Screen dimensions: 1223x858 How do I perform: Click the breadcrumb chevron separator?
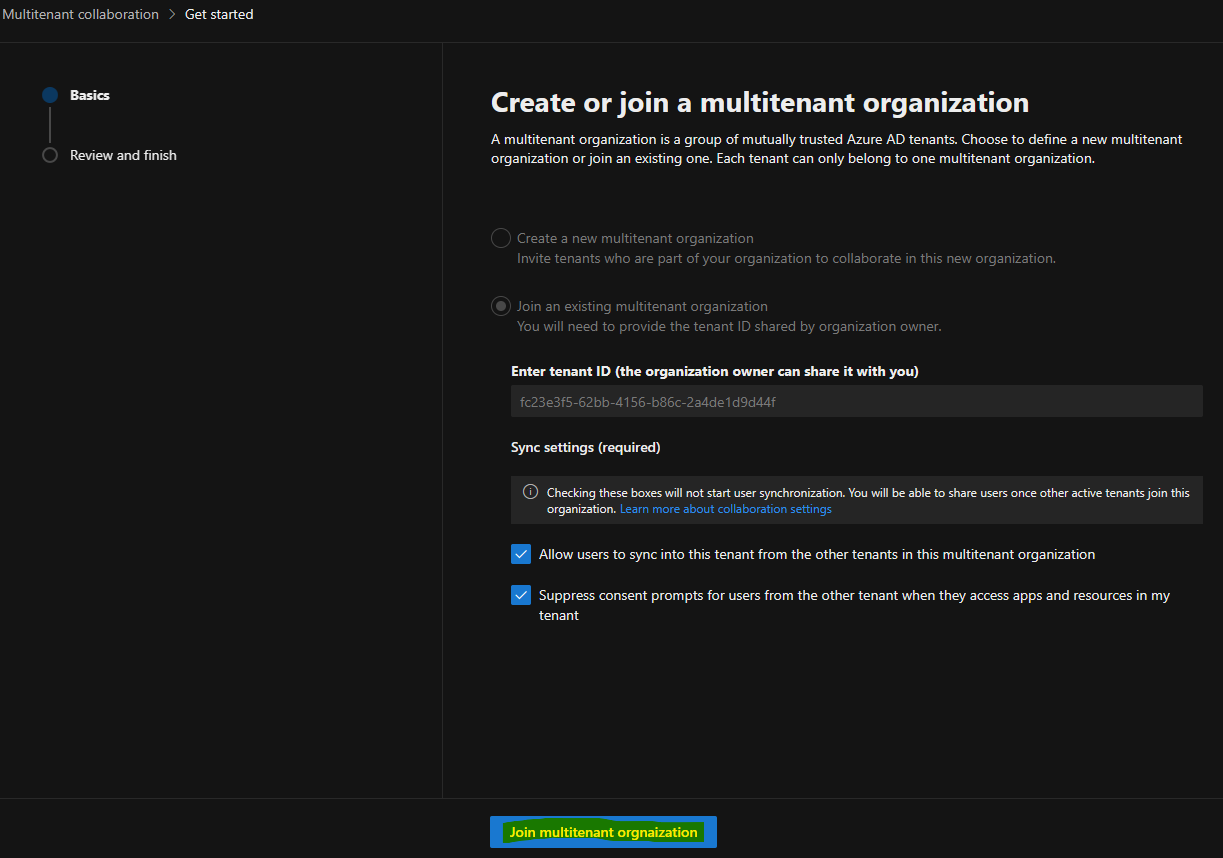(x=172, y=14)
